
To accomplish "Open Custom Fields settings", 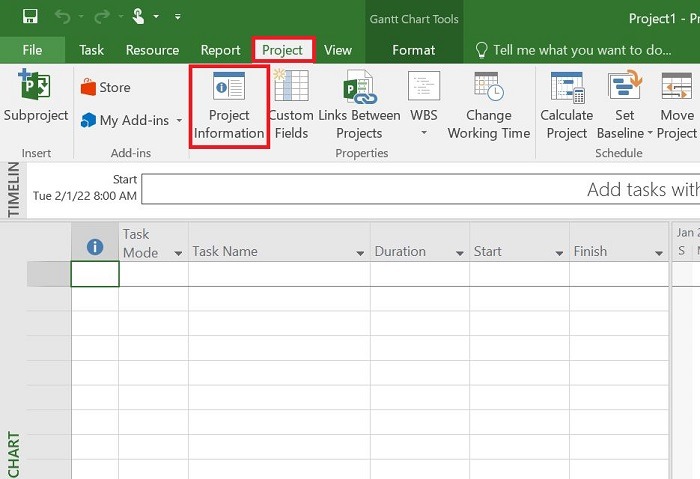I will point(291,105).
